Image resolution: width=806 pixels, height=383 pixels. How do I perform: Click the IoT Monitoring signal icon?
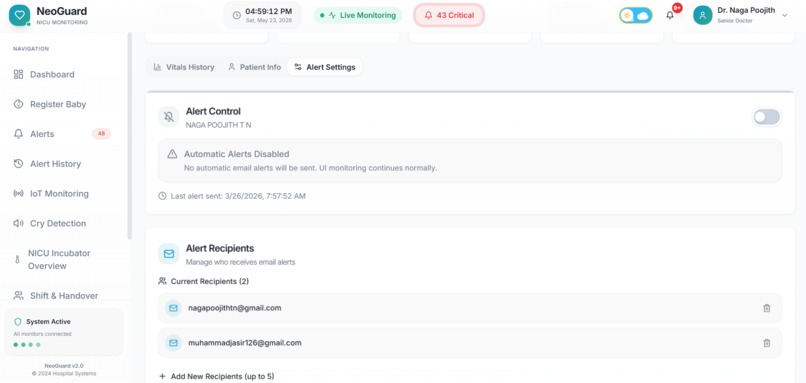tap(19, 194)
